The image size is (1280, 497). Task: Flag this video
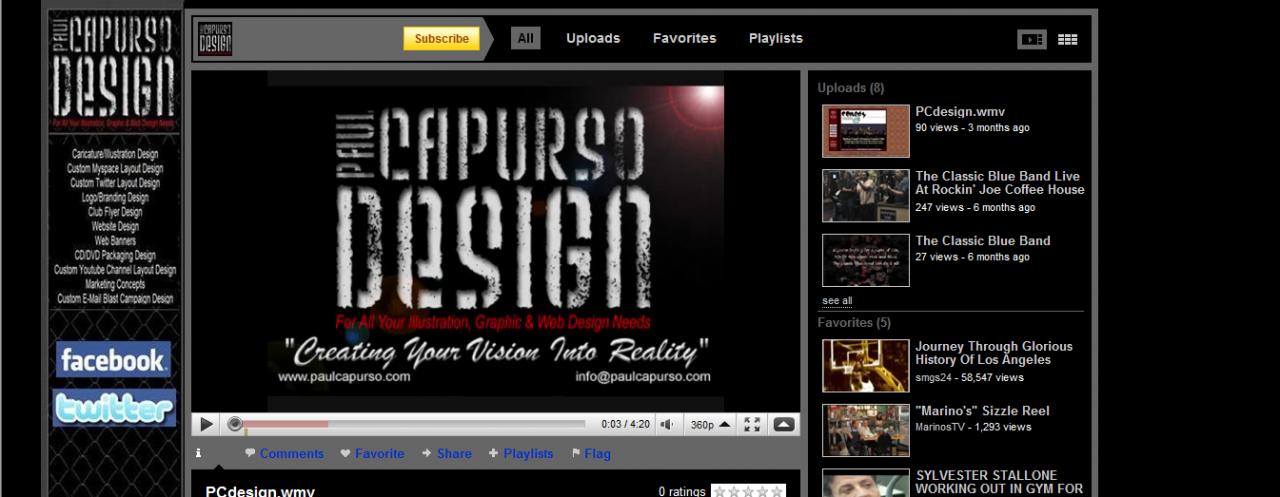point(591,453)
